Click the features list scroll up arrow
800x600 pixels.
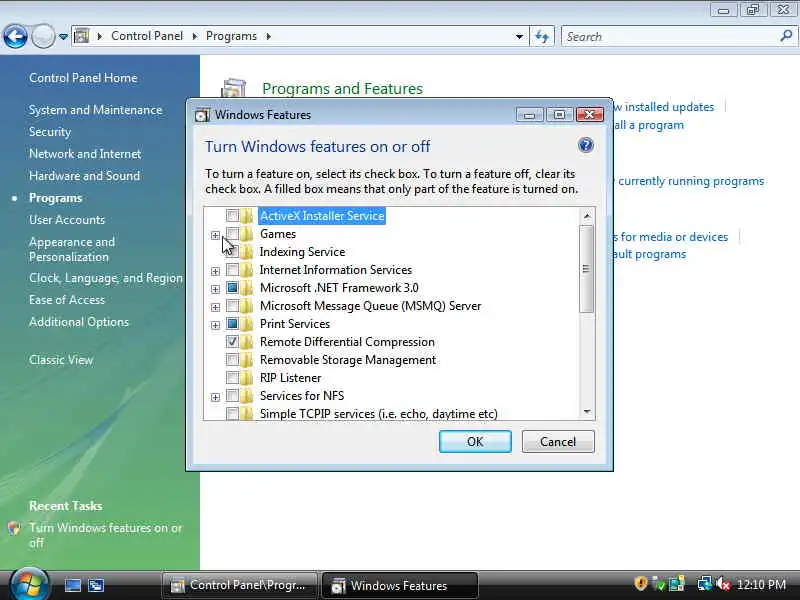tap(587, 216)
